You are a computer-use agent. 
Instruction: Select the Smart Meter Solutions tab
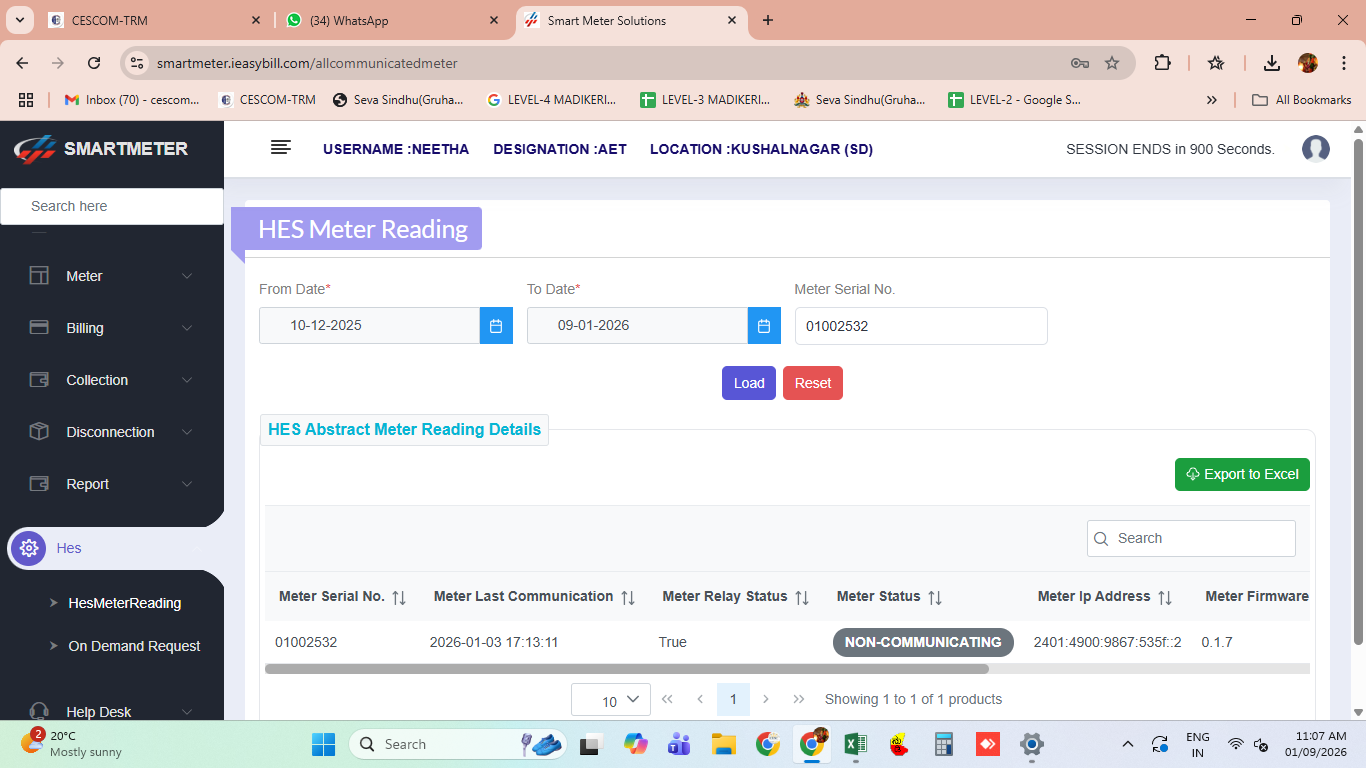point(632,20)
